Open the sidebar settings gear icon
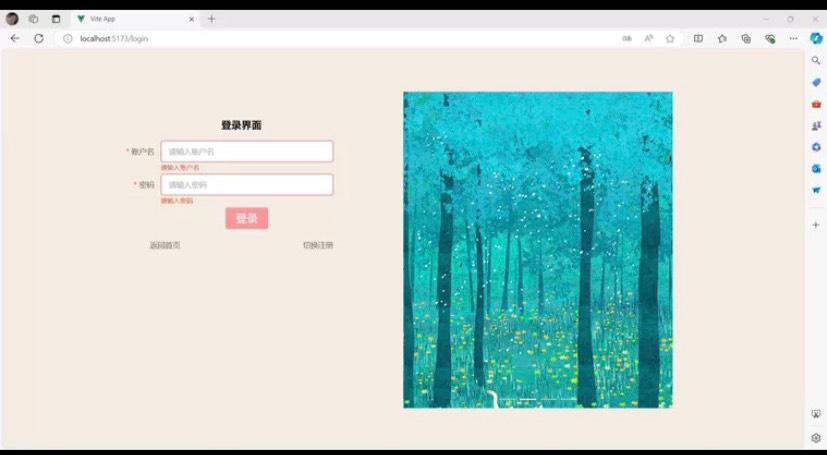This screenshot has height=455, width=827. [816, 438]
